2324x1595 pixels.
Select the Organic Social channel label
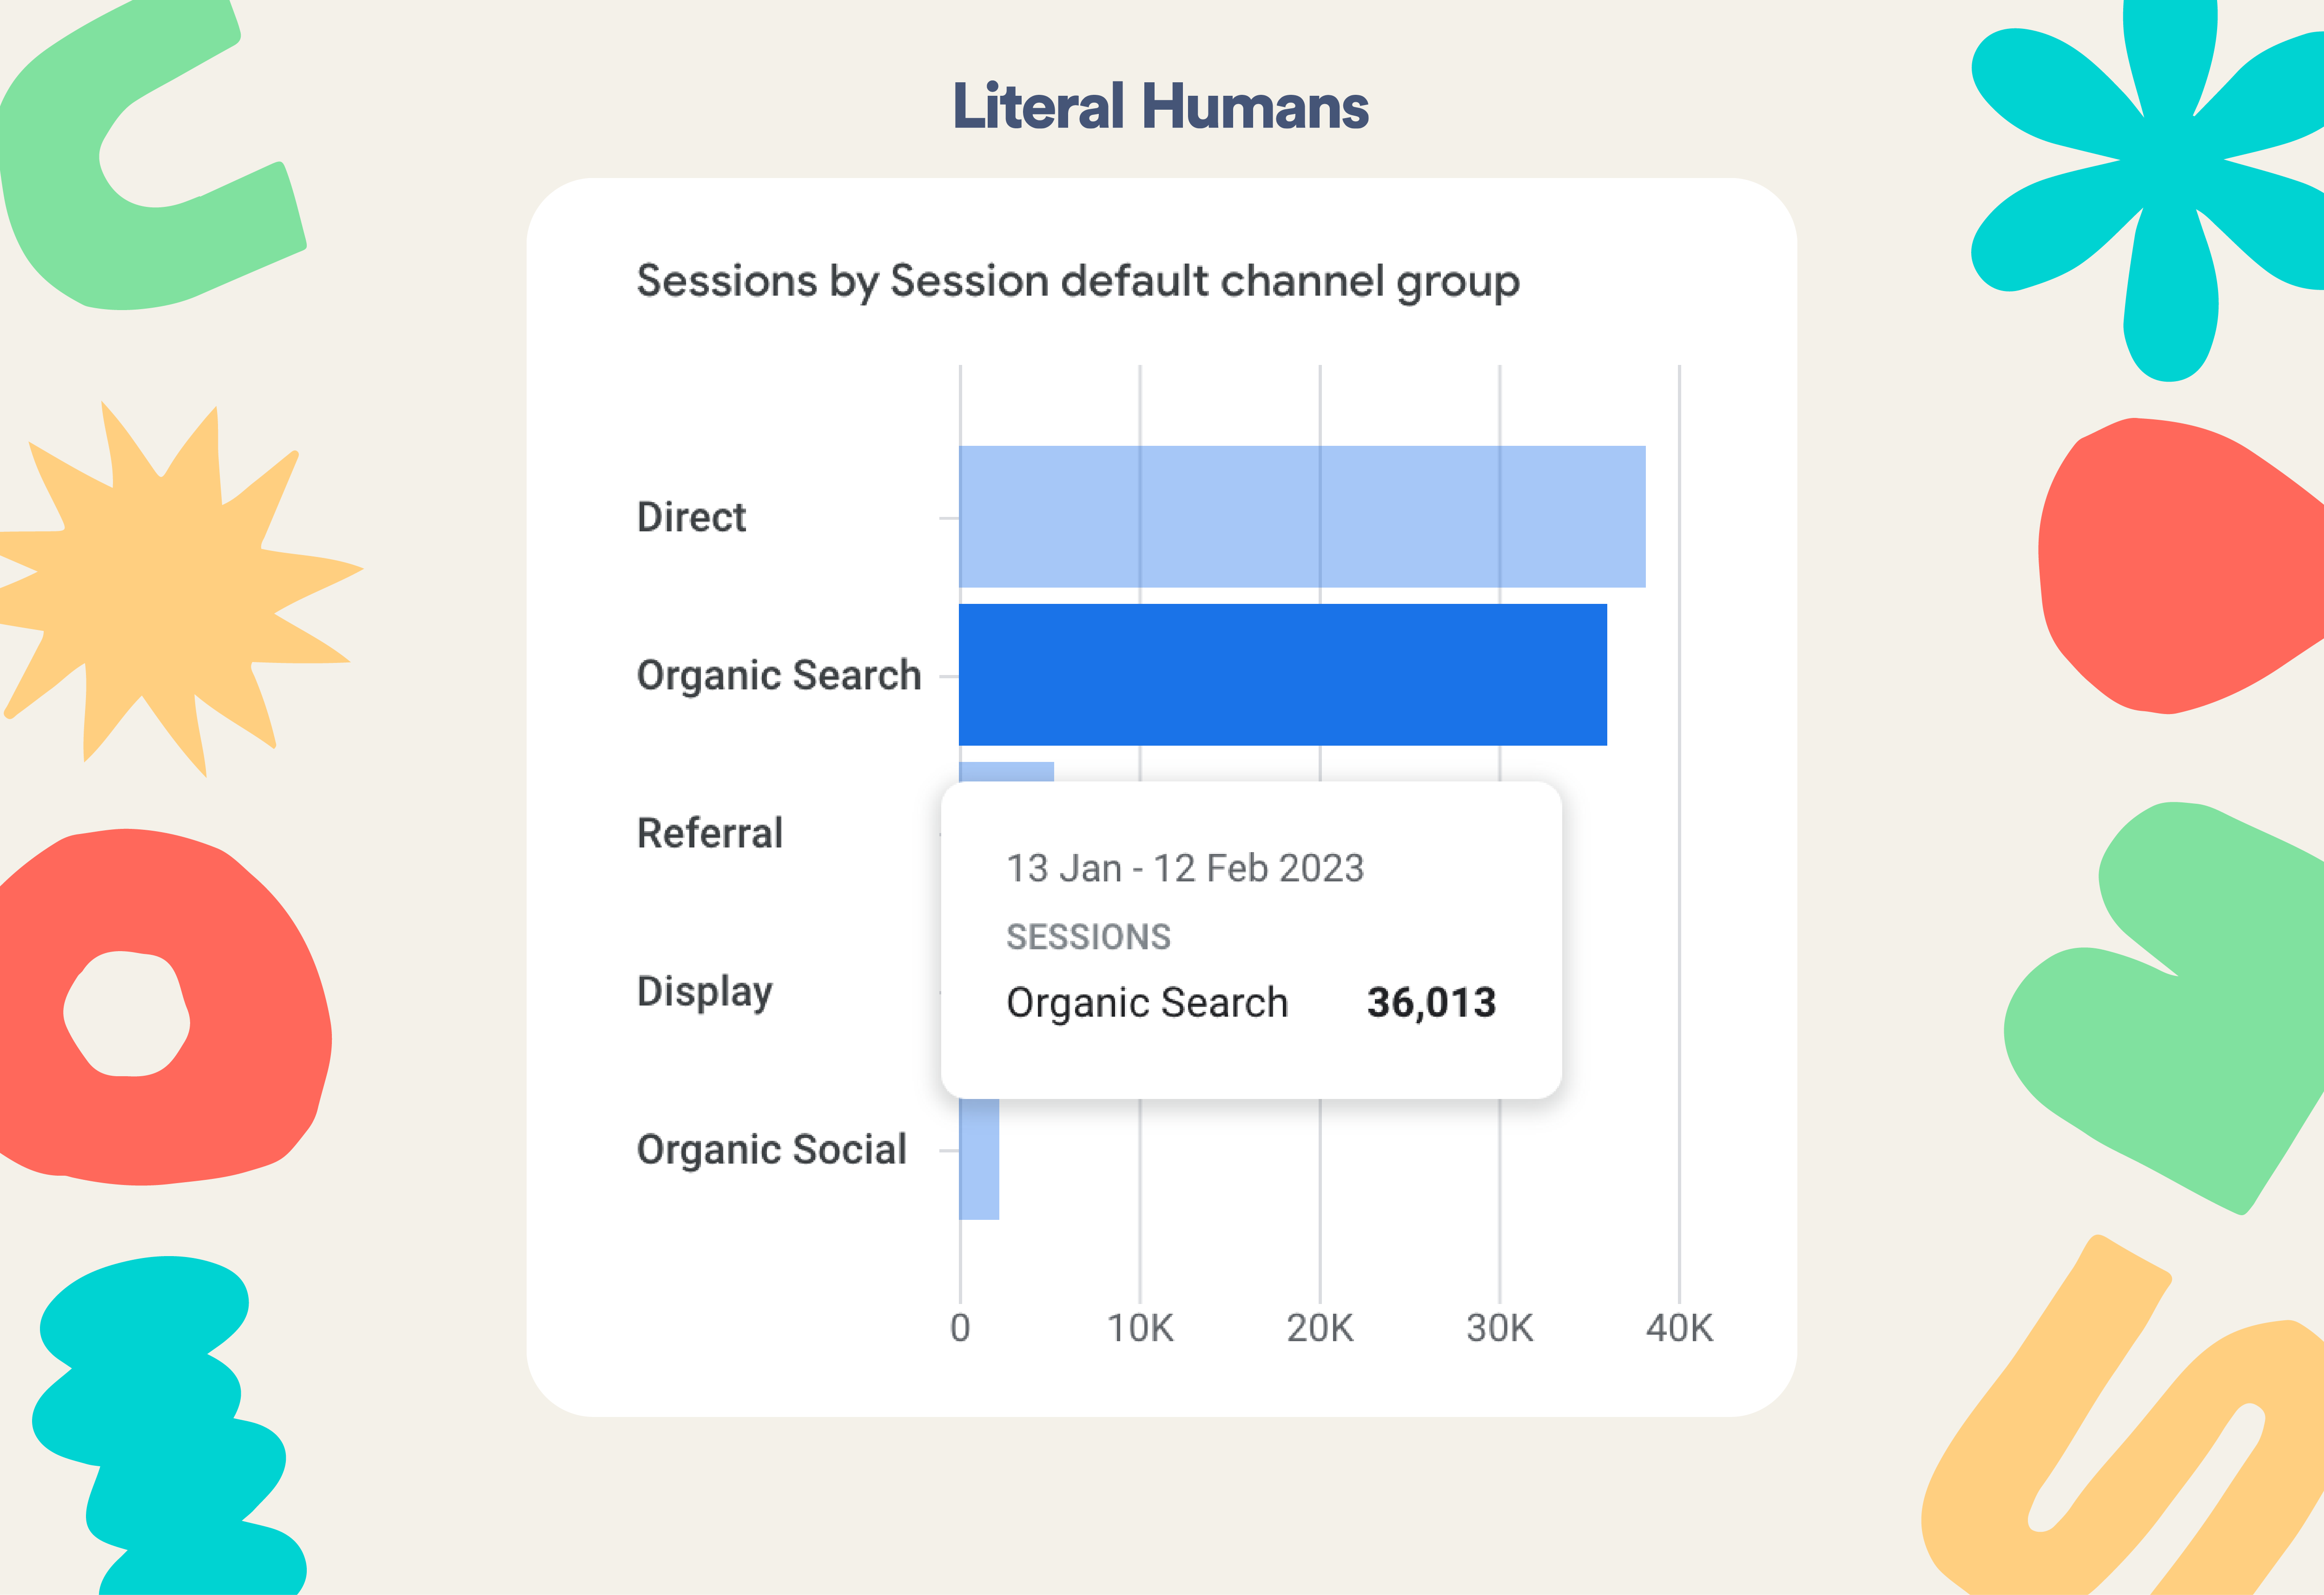click(771, 1150)
